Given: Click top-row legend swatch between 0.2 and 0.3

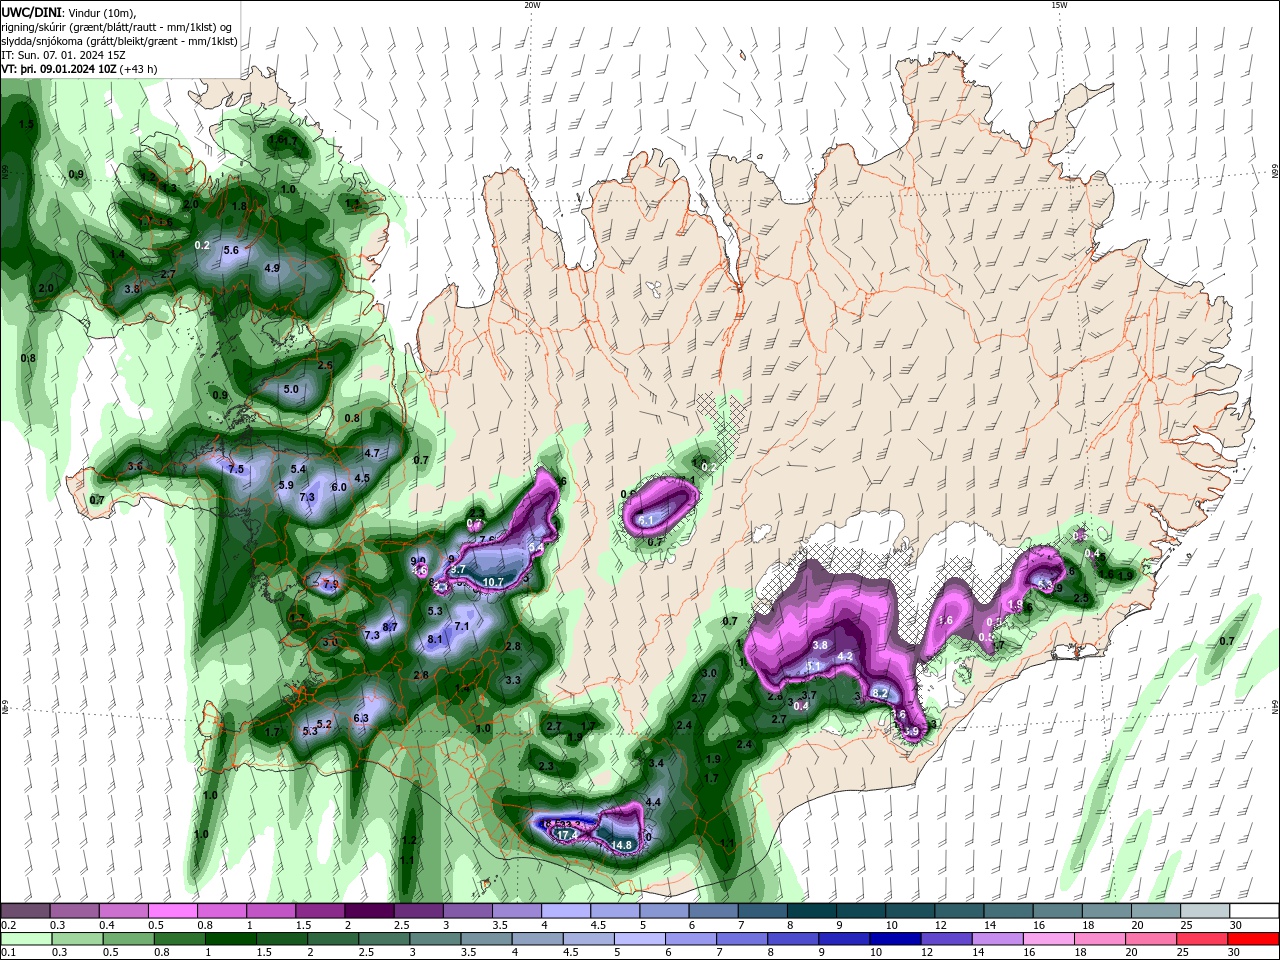Looking at the screenshot, I should [x=25, y=911].
